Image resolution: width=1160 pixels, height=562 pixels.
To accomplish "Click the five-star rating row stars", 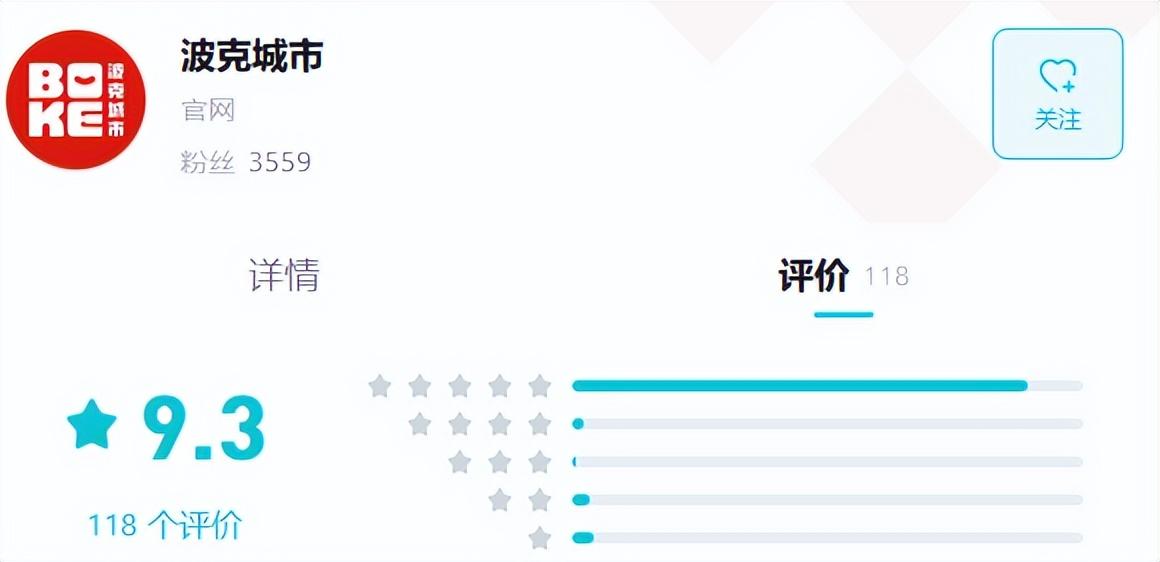I will (460, 386).
